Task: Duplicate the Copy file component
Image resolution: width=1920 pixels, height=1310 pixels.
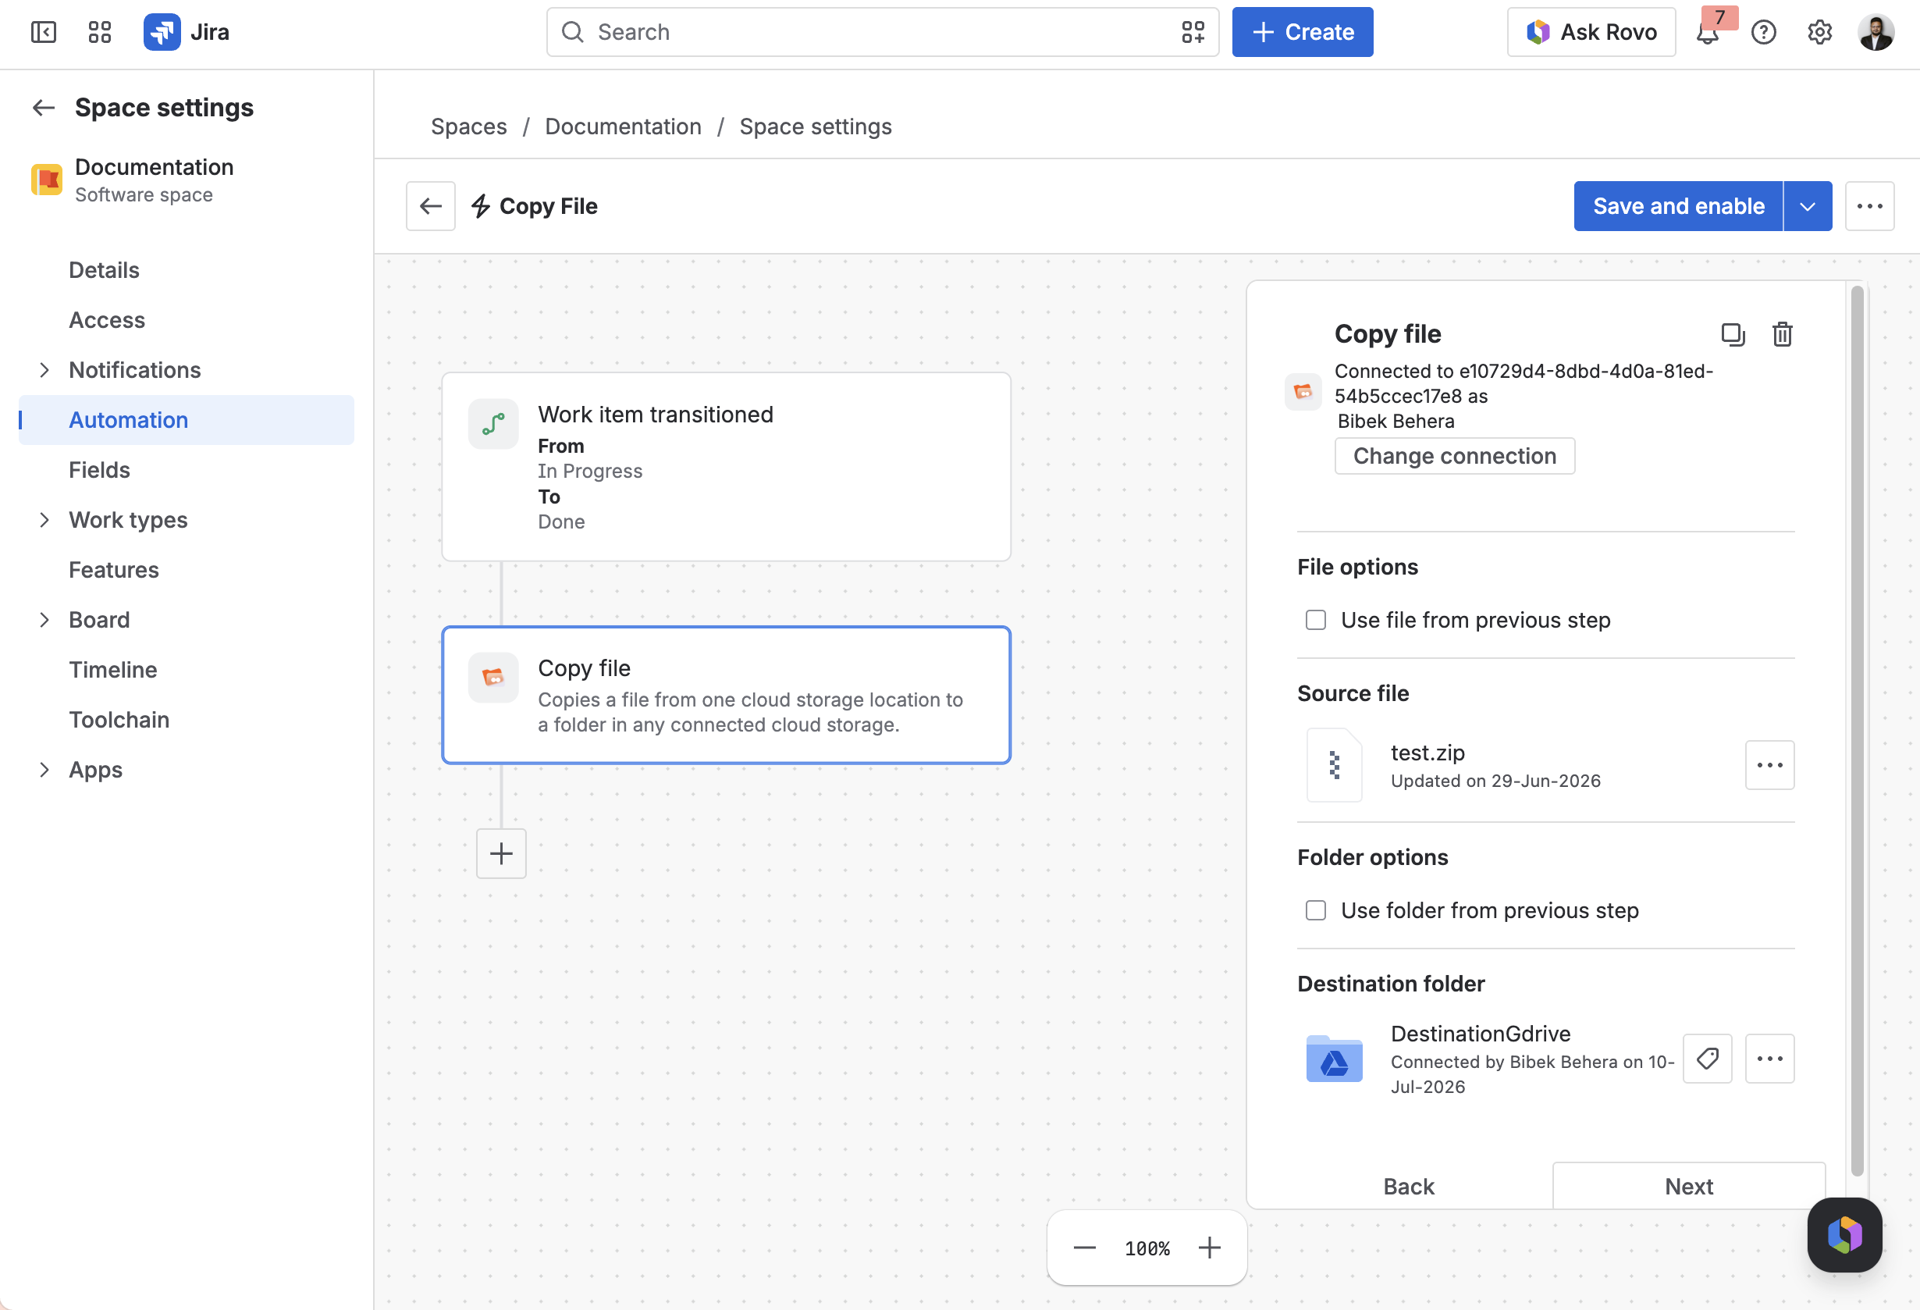Action: [1732, 334]
